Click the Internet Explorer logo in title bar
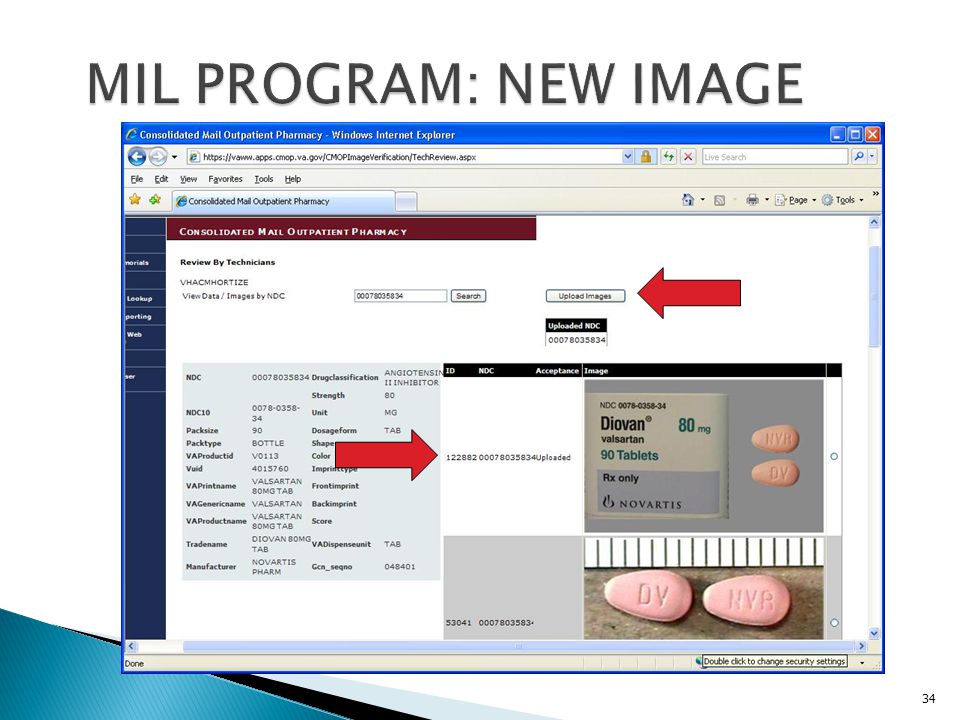 (131, 134)
